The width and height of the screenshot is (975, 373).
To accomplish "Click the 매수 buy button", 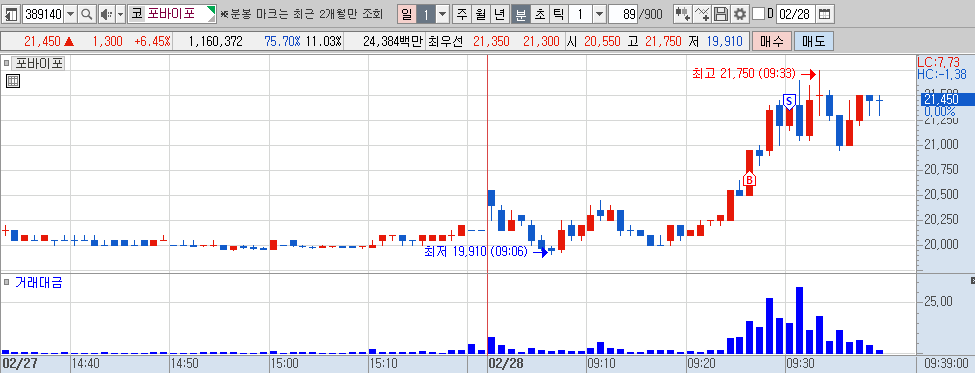I will (772, 42).
